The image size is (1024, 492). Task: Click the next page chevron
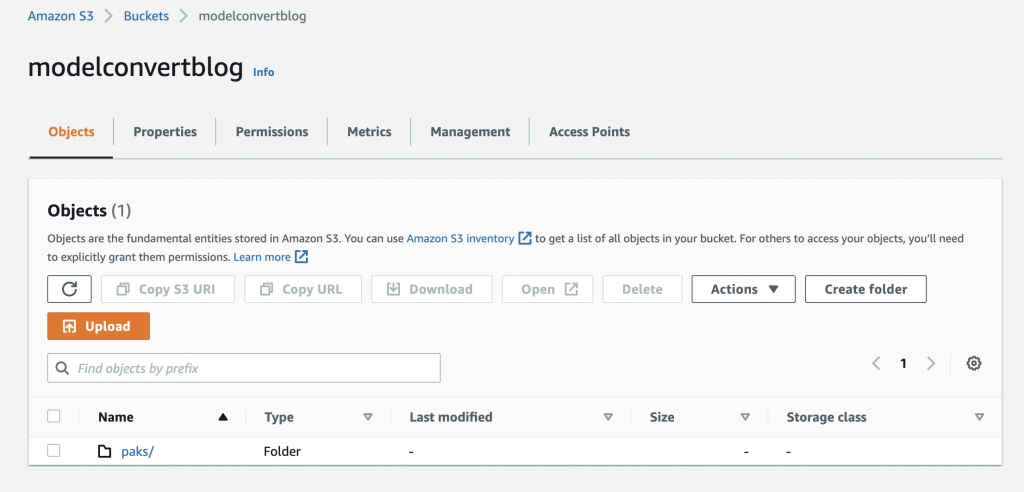click(931, 364)
